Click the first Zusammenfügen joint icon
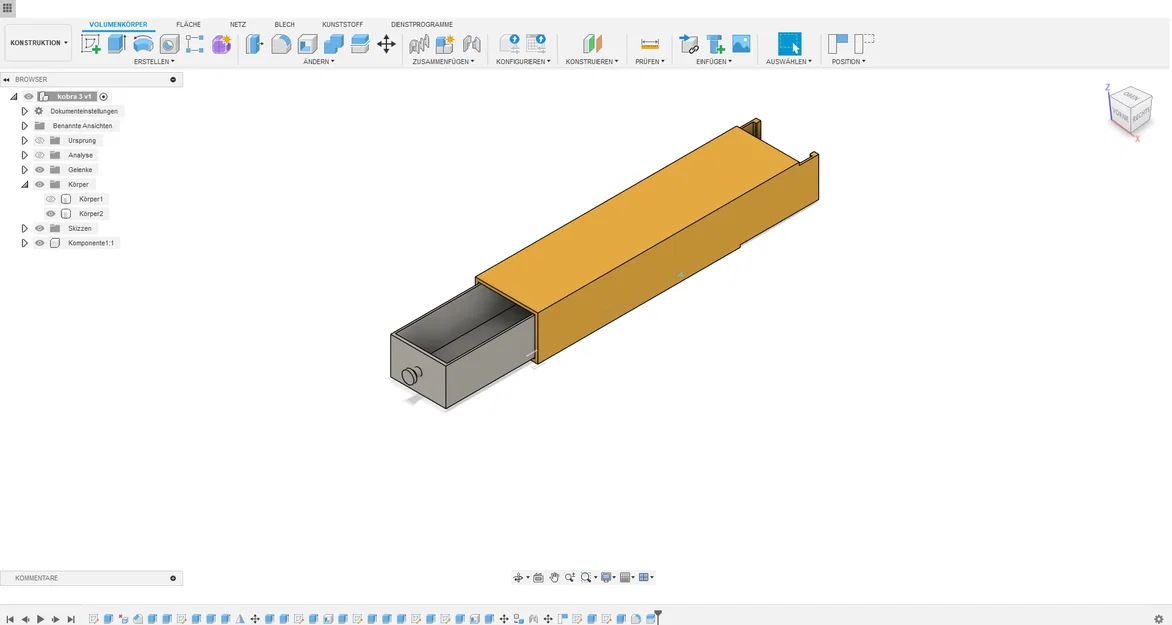This screenshot has height=625, width=1172. click(419, 44)
